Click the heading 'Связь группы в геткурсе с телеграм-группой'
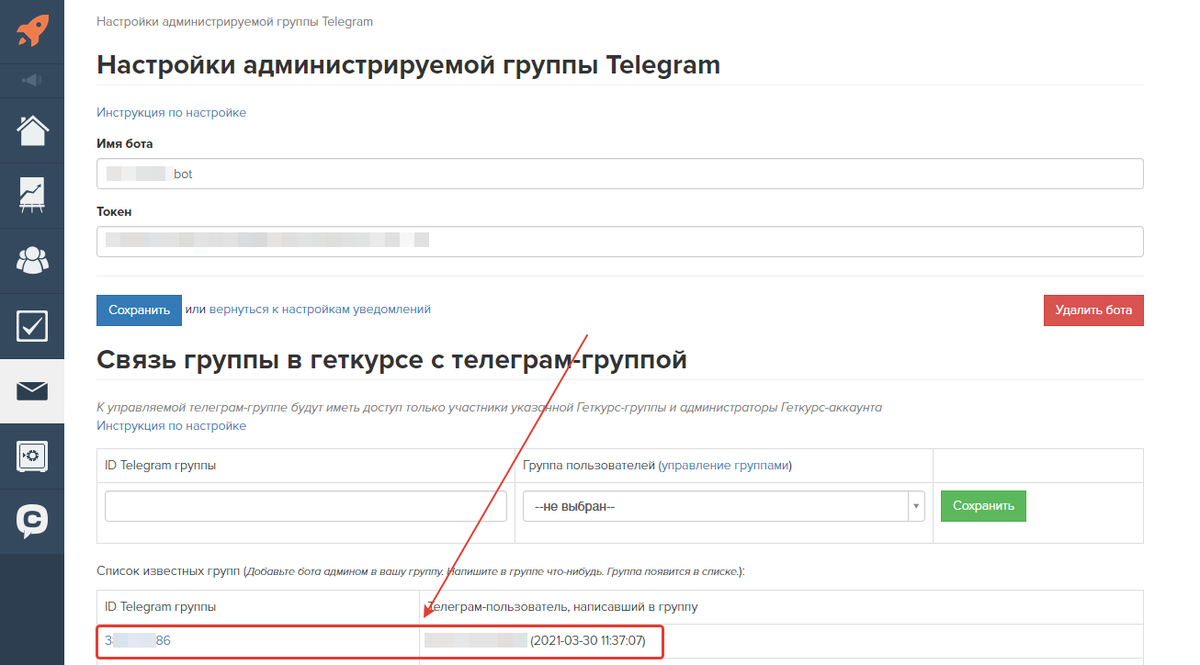 click(392, 360)
